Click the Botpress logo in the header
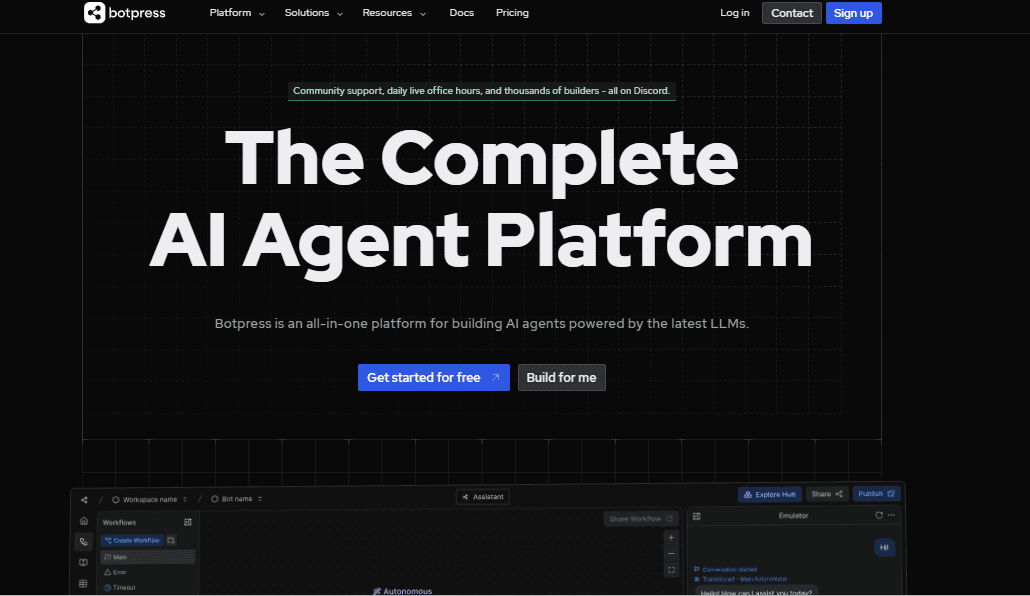 (x=125, y=12)
